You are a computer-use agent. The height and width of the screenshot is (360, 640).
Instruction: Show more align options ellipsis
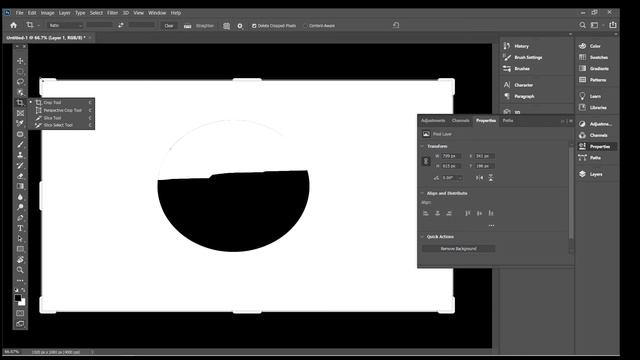[491, 225]
